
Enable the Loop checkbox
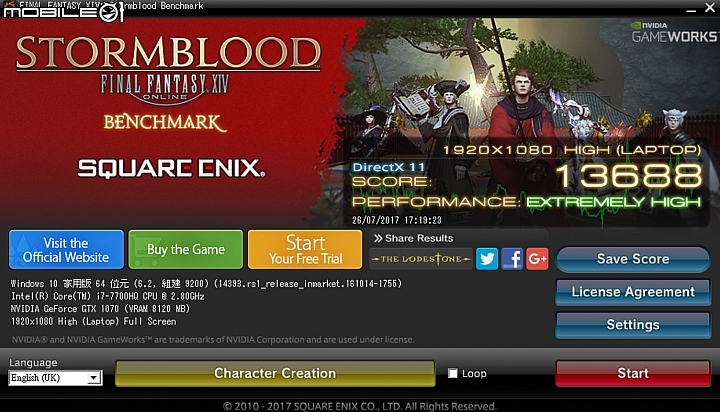point(453,373)
